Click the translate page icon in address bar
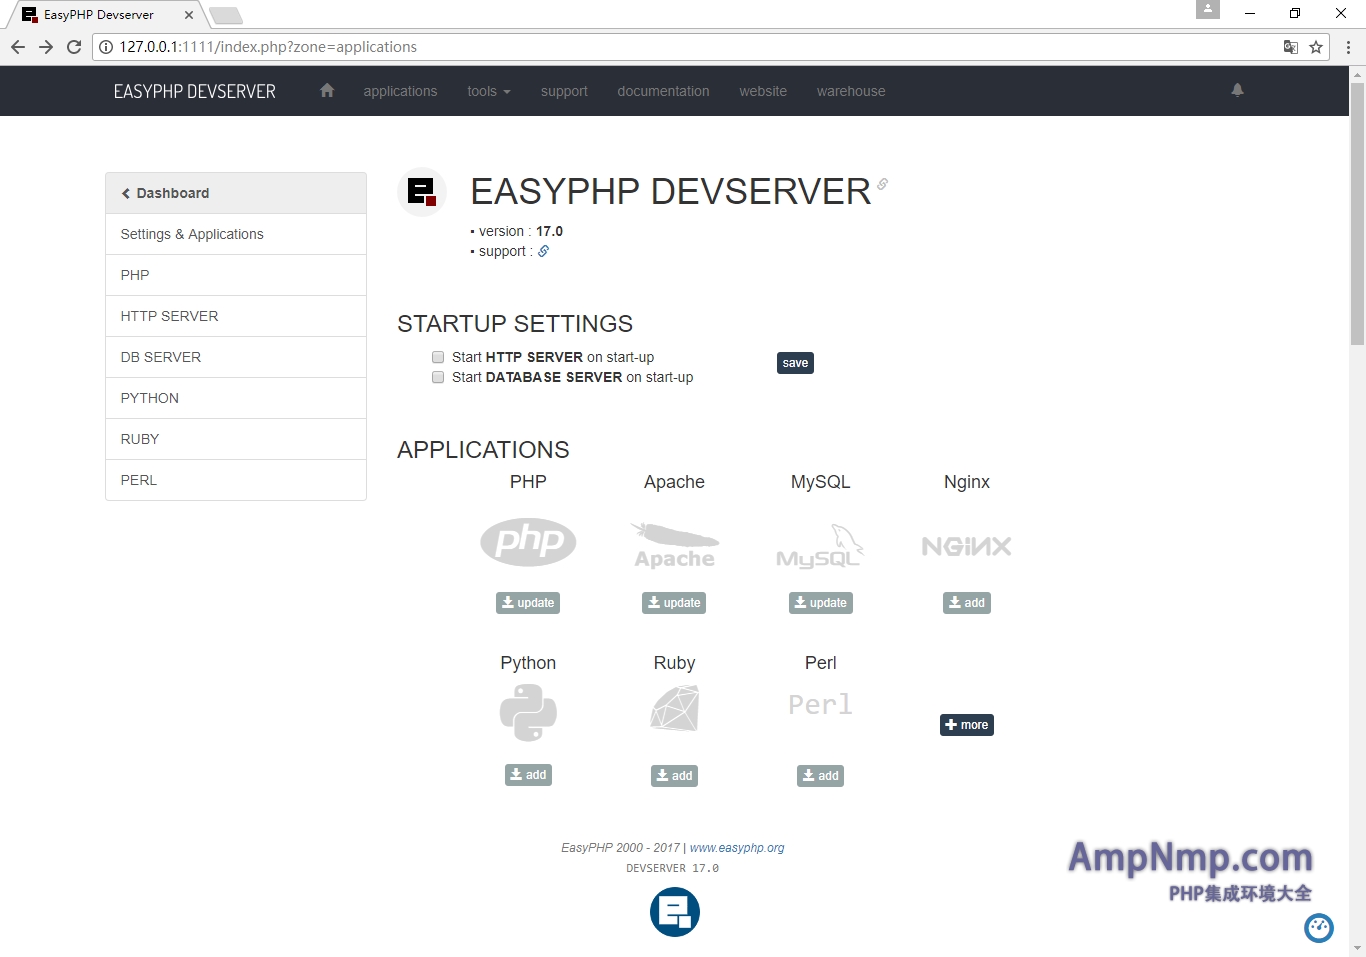This screenshot has height=957, width=1366. tap(1291, 47)
